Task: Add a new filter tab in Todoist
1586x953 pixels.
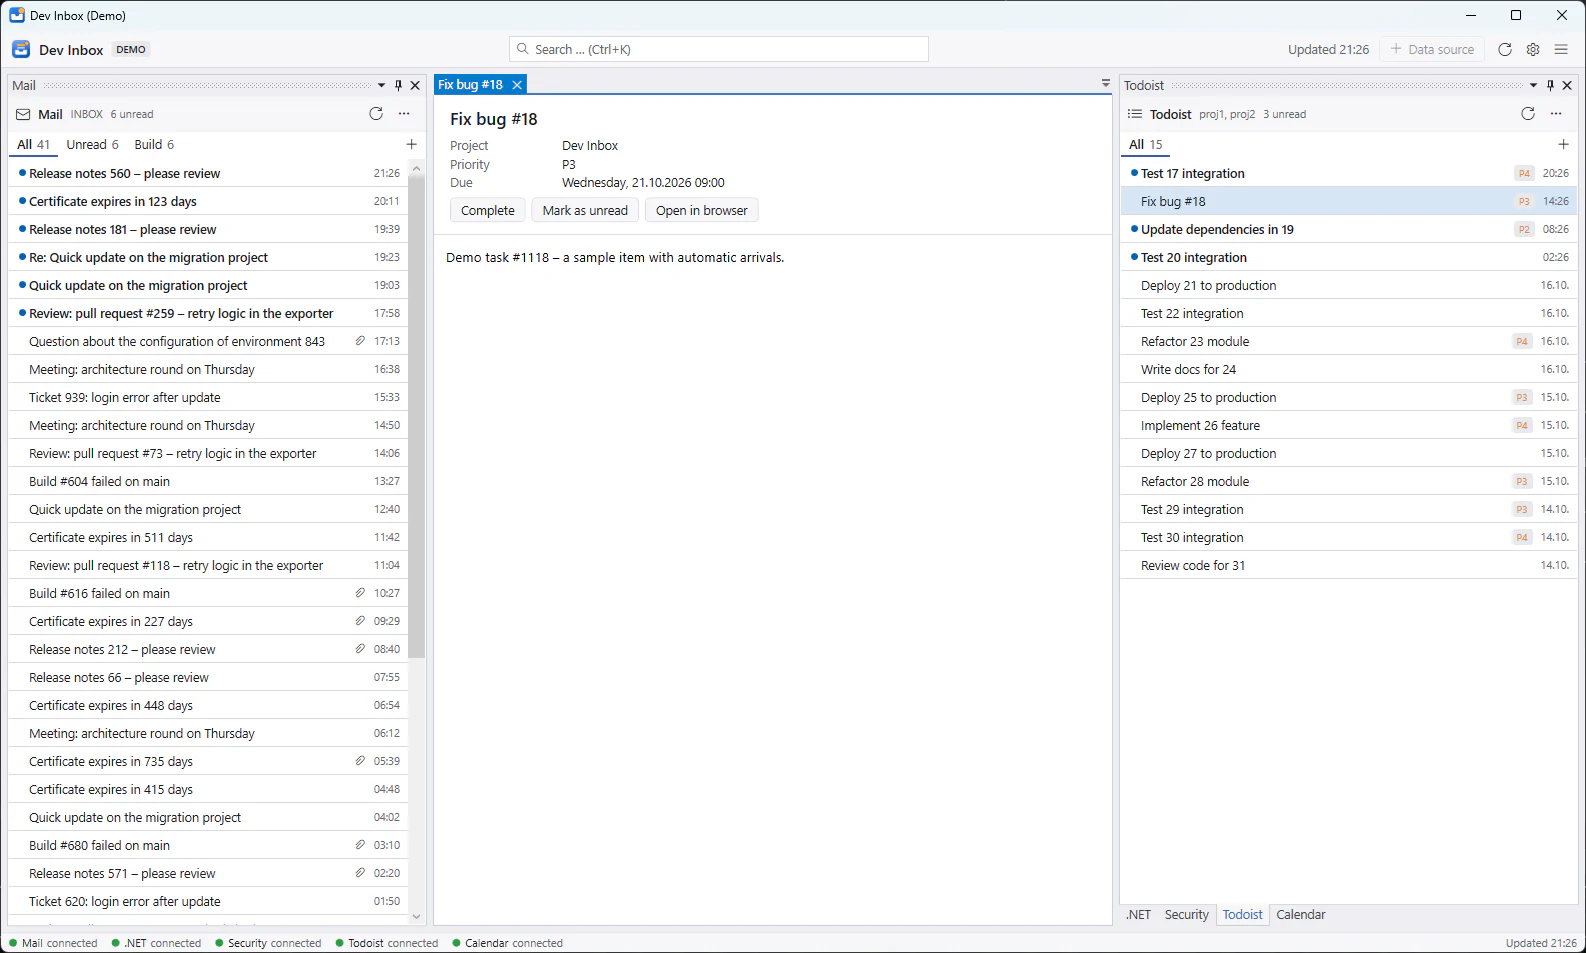Action: (x=1563, y=144)
